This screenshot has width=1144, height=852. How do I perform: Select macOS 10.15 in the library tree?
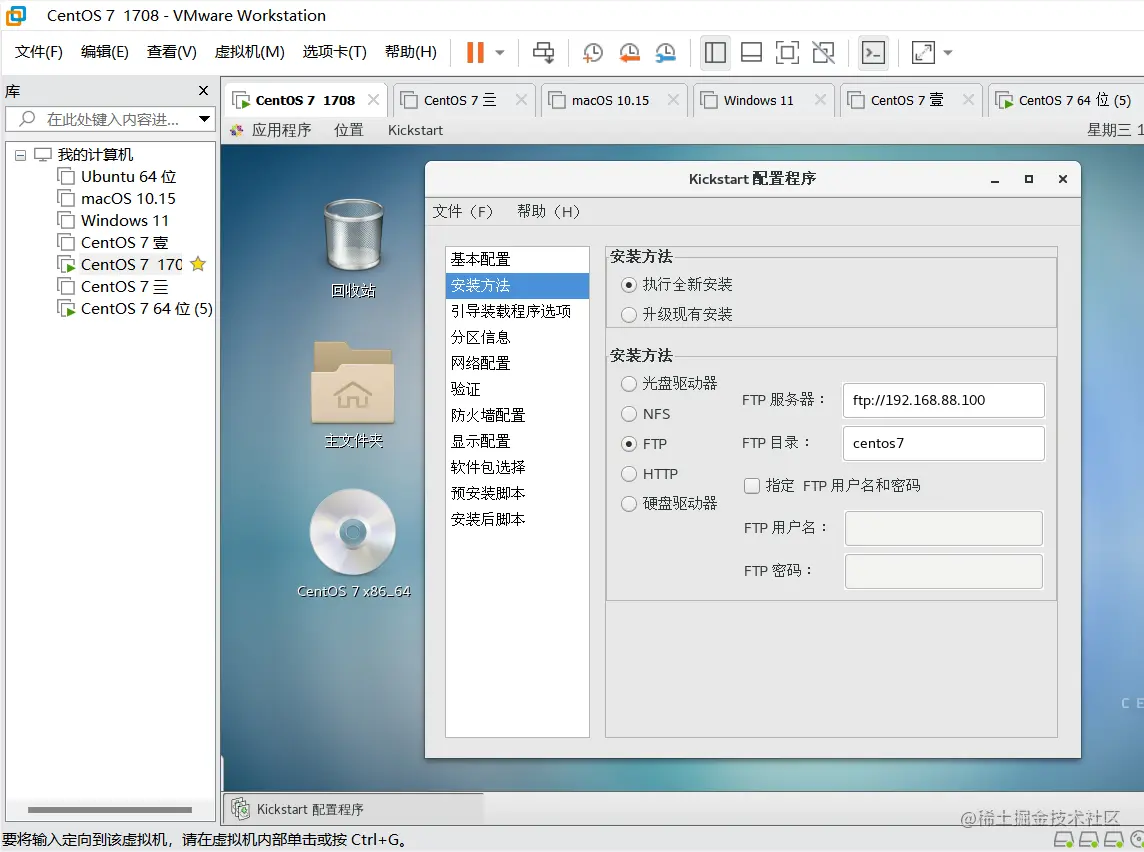tap(117, 198)
